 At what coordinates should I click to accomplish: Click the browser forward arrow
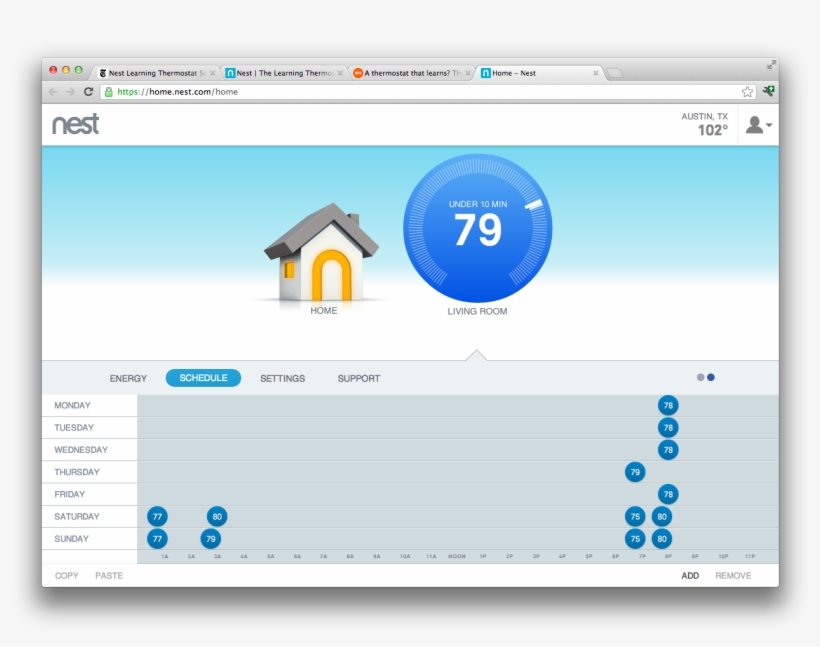tap(71, 92)
